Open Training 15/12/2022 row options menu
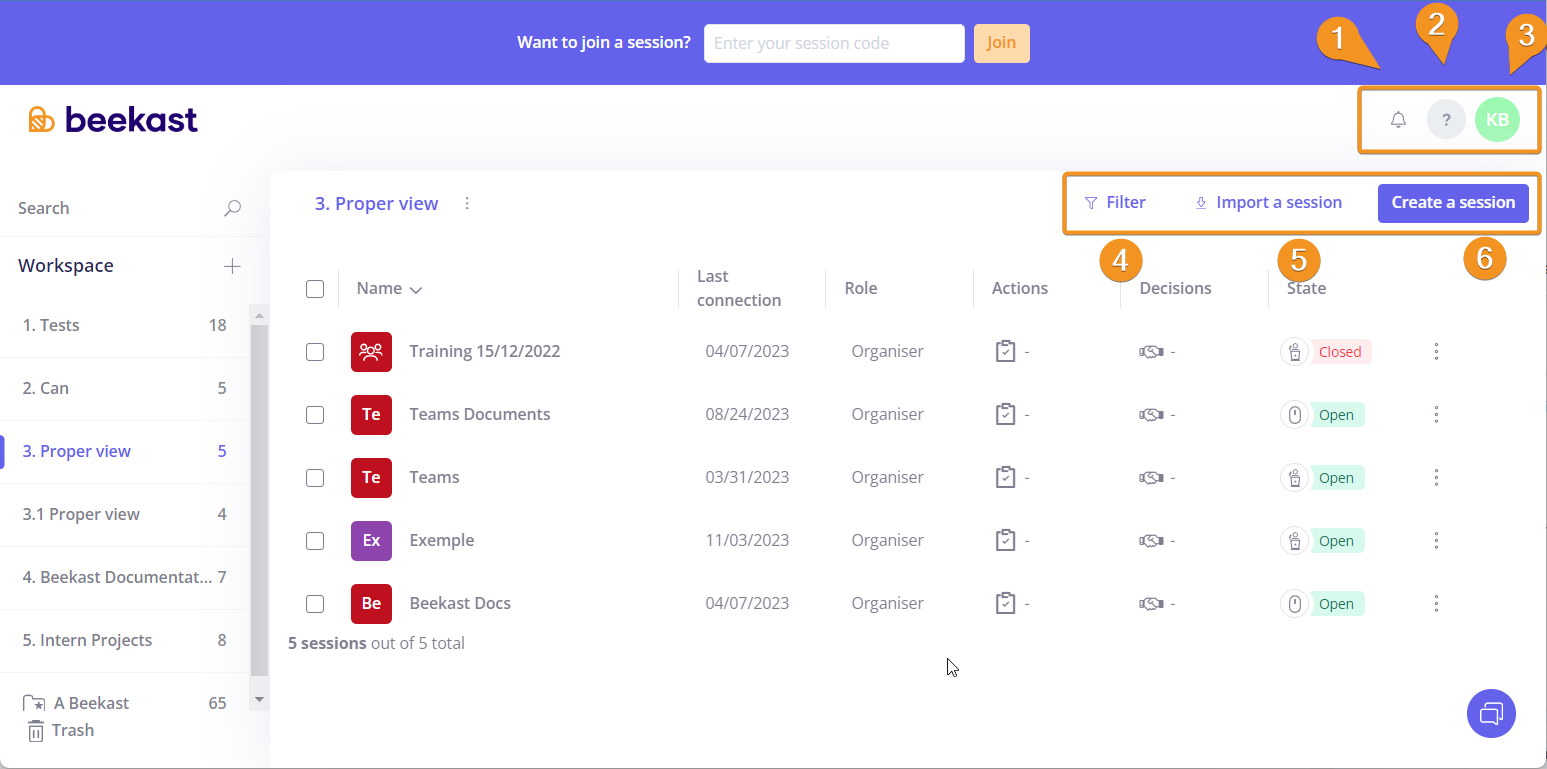Viewport: 1547px width, 769px height. [x=1436, y=351]
